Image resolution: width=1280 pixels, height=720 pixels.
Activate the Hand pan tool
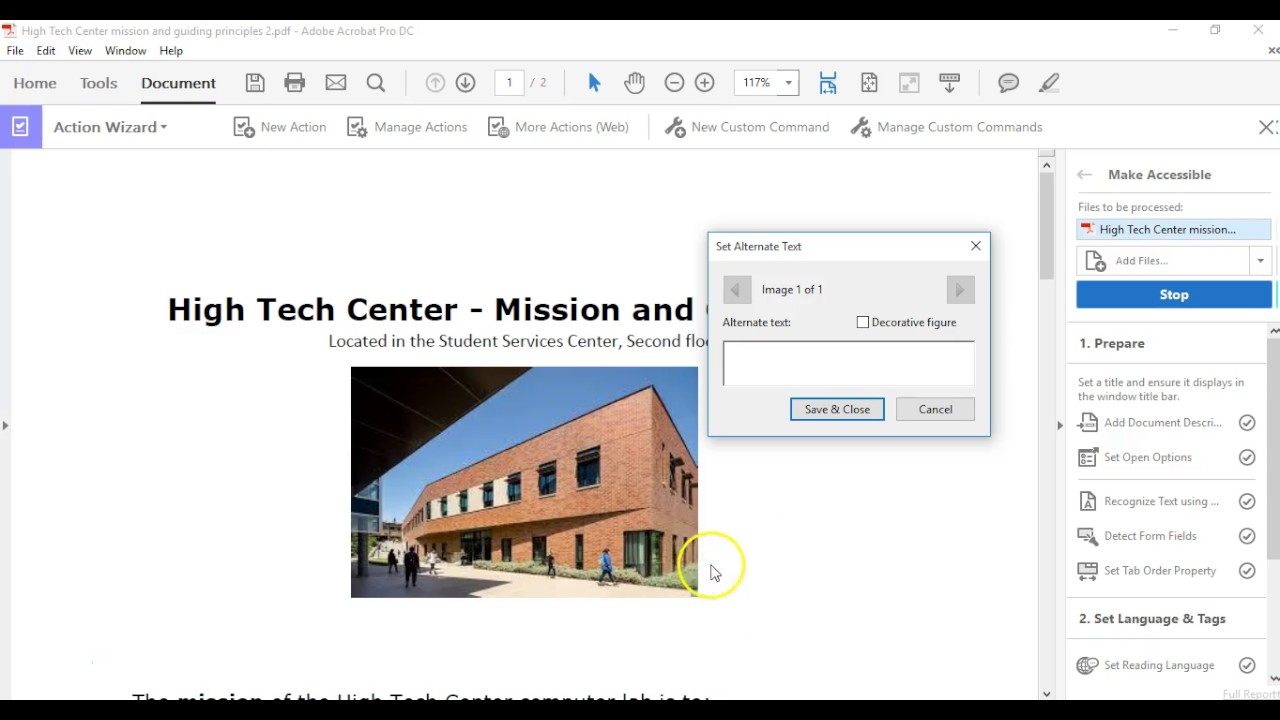[x=634, y=83]
